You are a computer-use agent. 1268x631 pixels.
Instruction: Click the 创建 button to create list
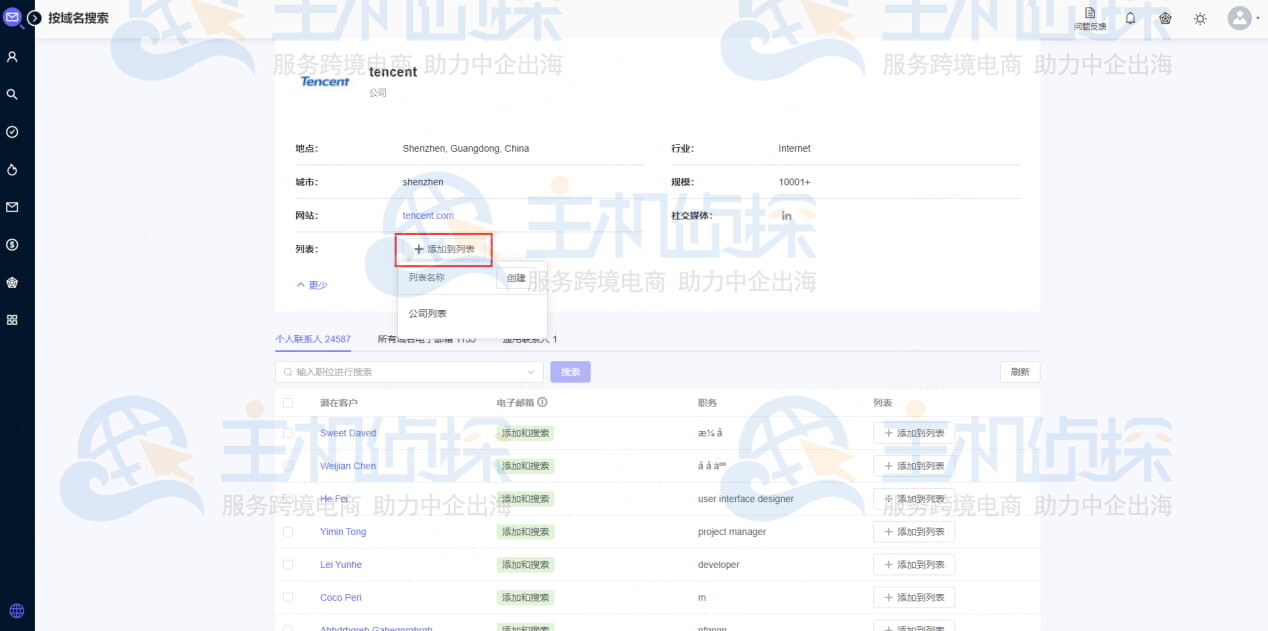pos(516,278)
